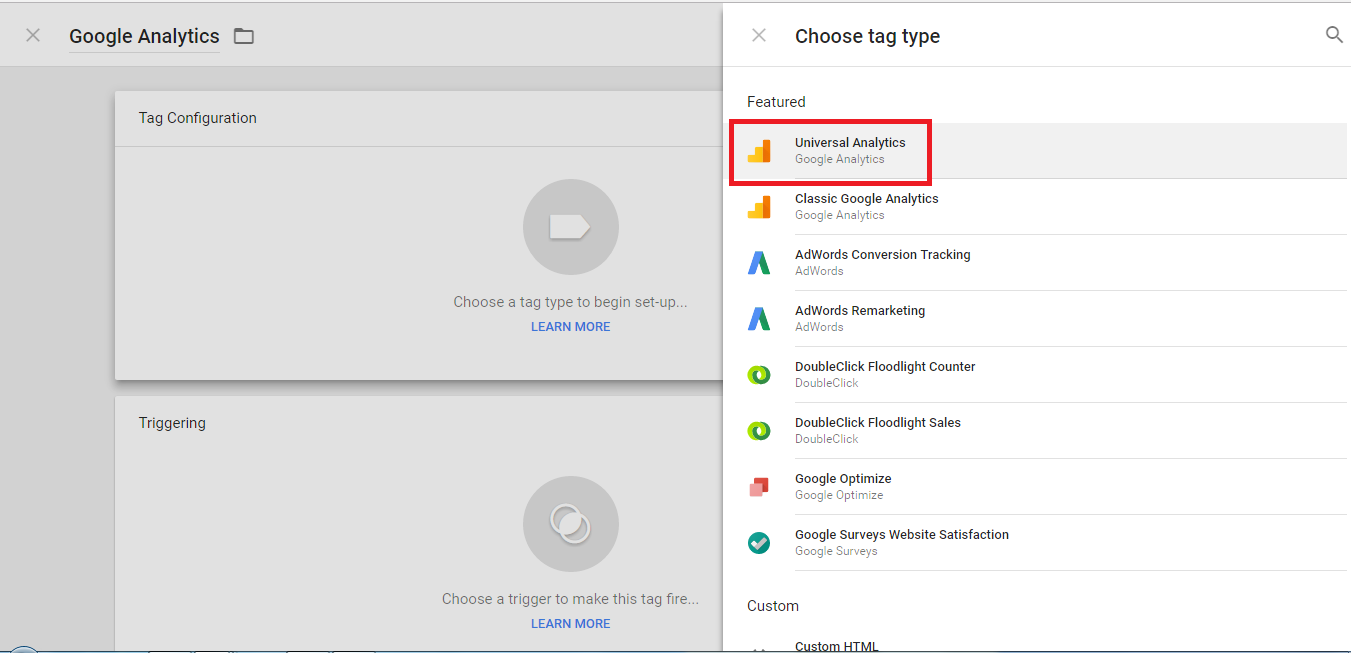Image resolution: width=1351 pixels, height=653 pixels.
Task: Click the AdWords Conversion Tracking logo icon
Action: 760,263
